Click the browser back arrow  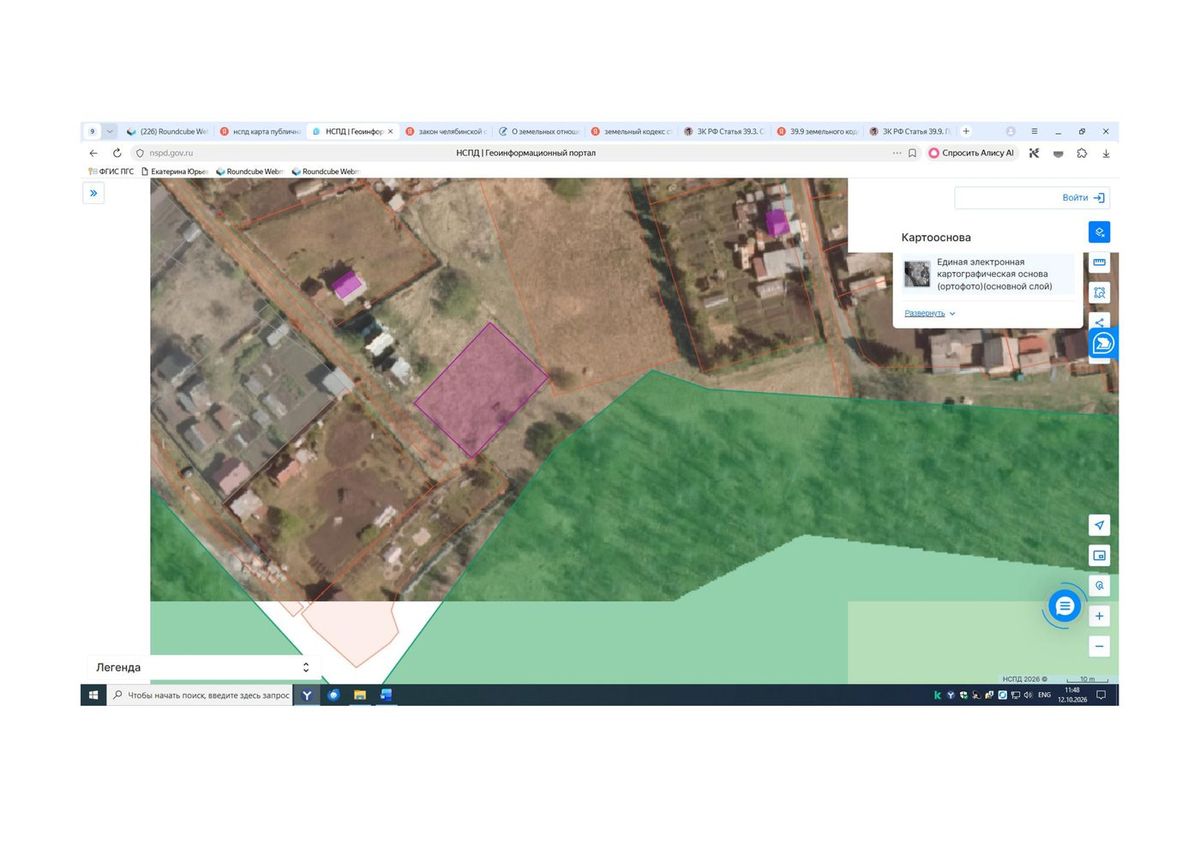[94, 153]
